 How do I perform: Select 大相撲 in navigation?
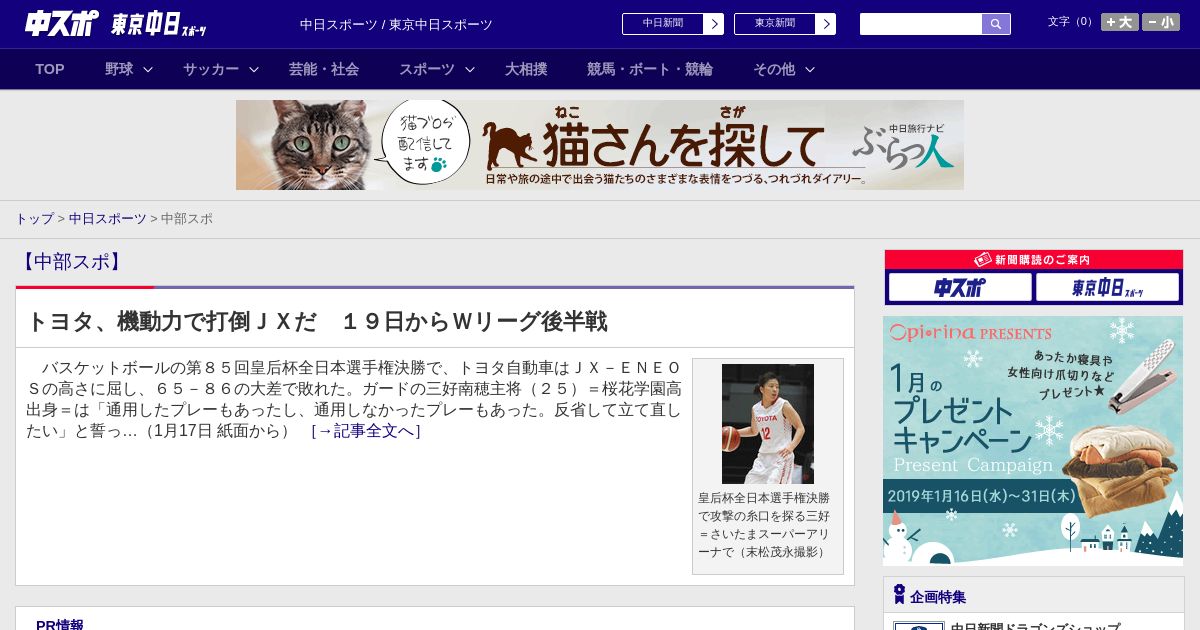pyautogui.click(x=526, y=69)
